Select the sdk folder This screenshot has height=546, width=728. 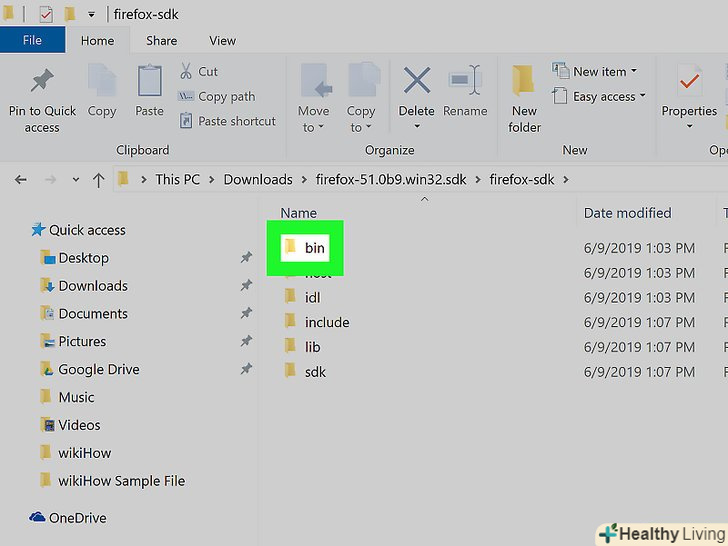tap(305, 372)
